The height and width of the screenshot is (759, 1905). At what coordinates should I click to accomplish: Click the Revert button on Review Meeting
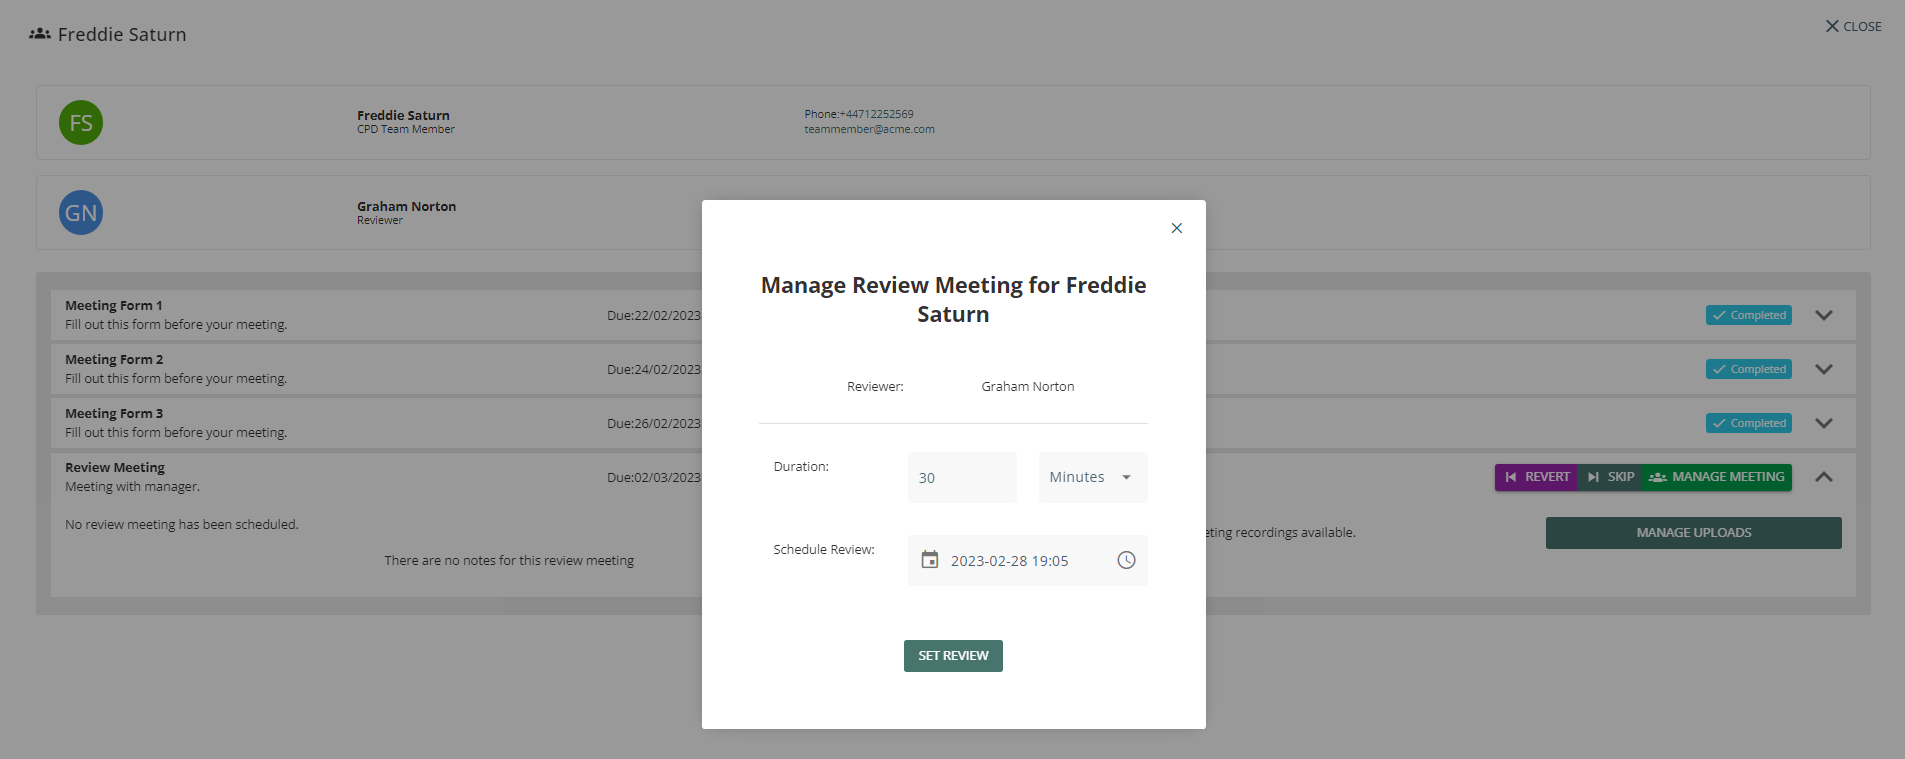[1536, 477]
